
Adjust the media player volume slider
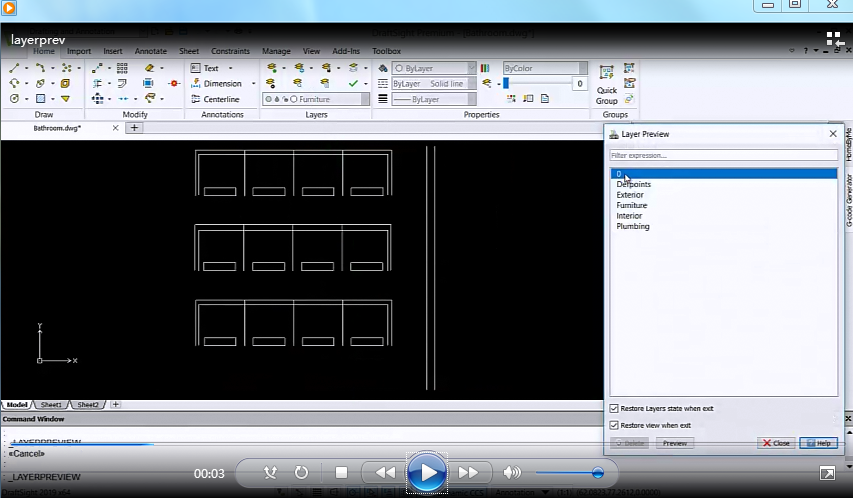click(x=597, y=472)
